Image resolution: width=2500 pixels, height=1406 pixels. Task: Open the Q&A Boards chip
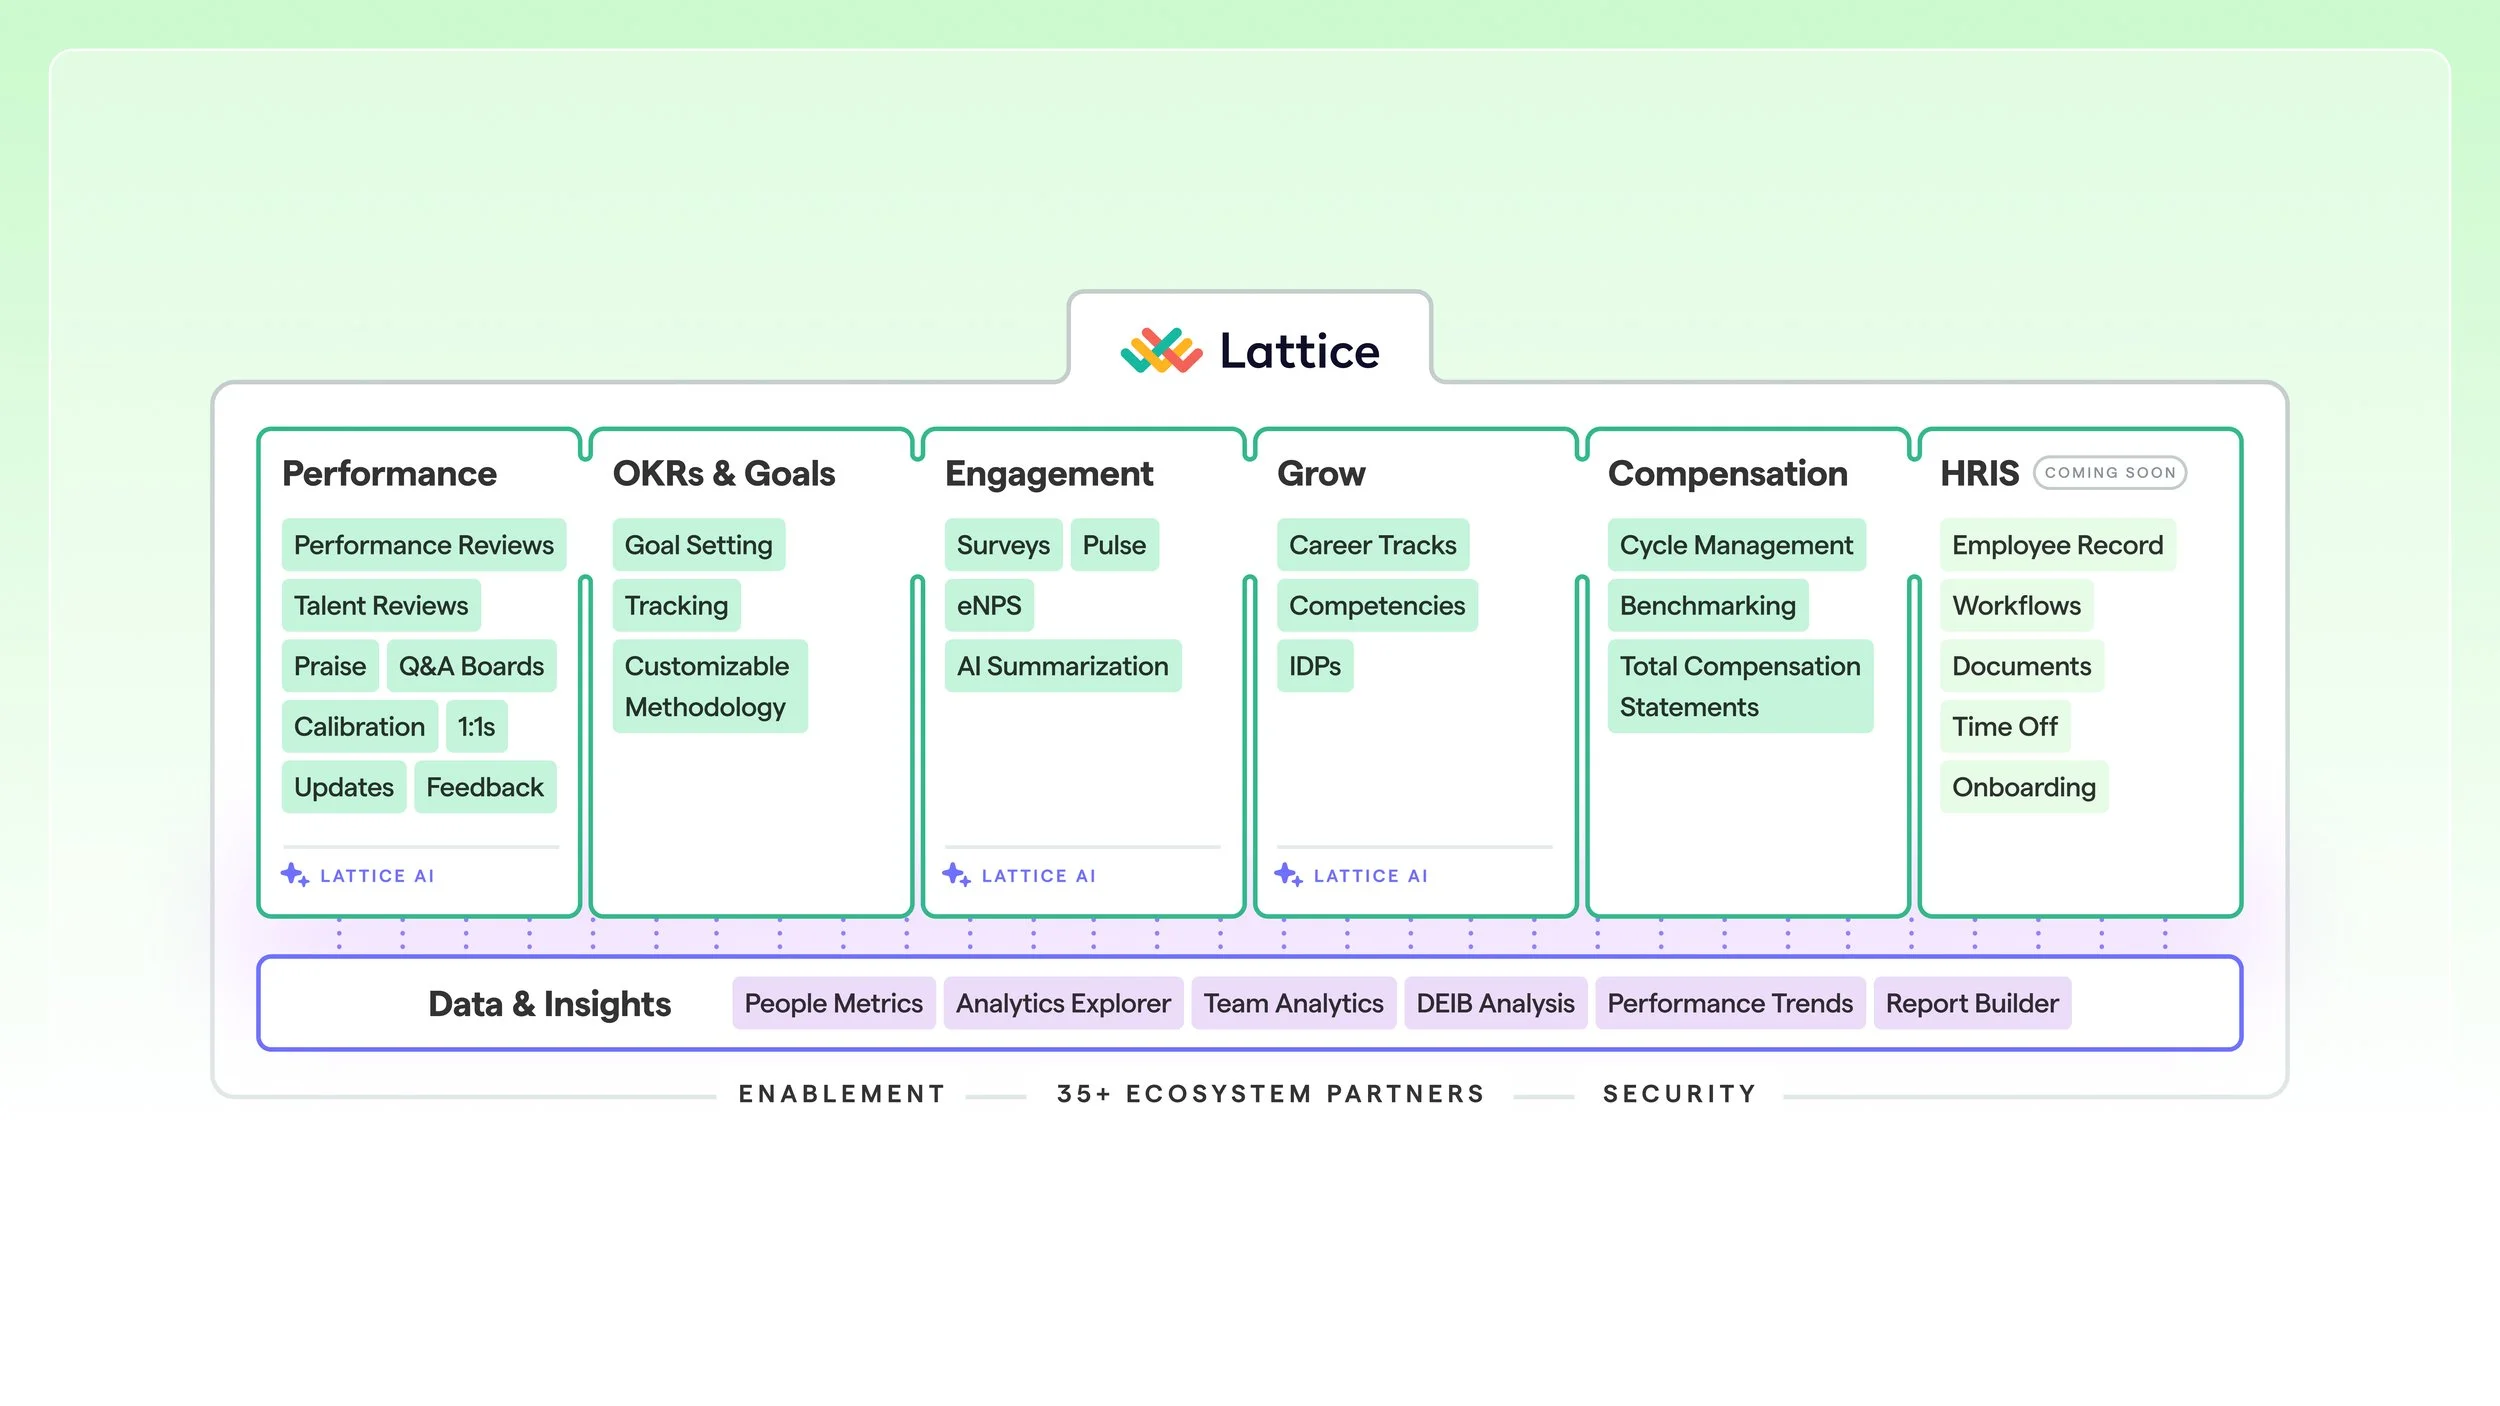(471, 666)
